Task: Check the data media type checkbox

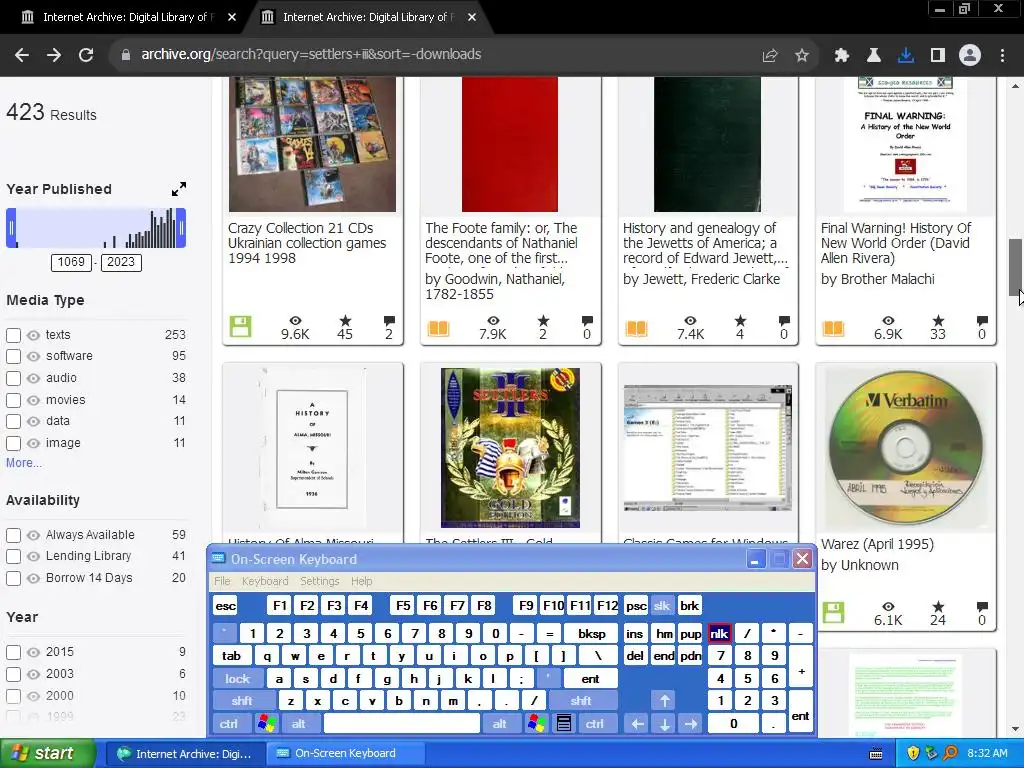Action: point(13,421)
